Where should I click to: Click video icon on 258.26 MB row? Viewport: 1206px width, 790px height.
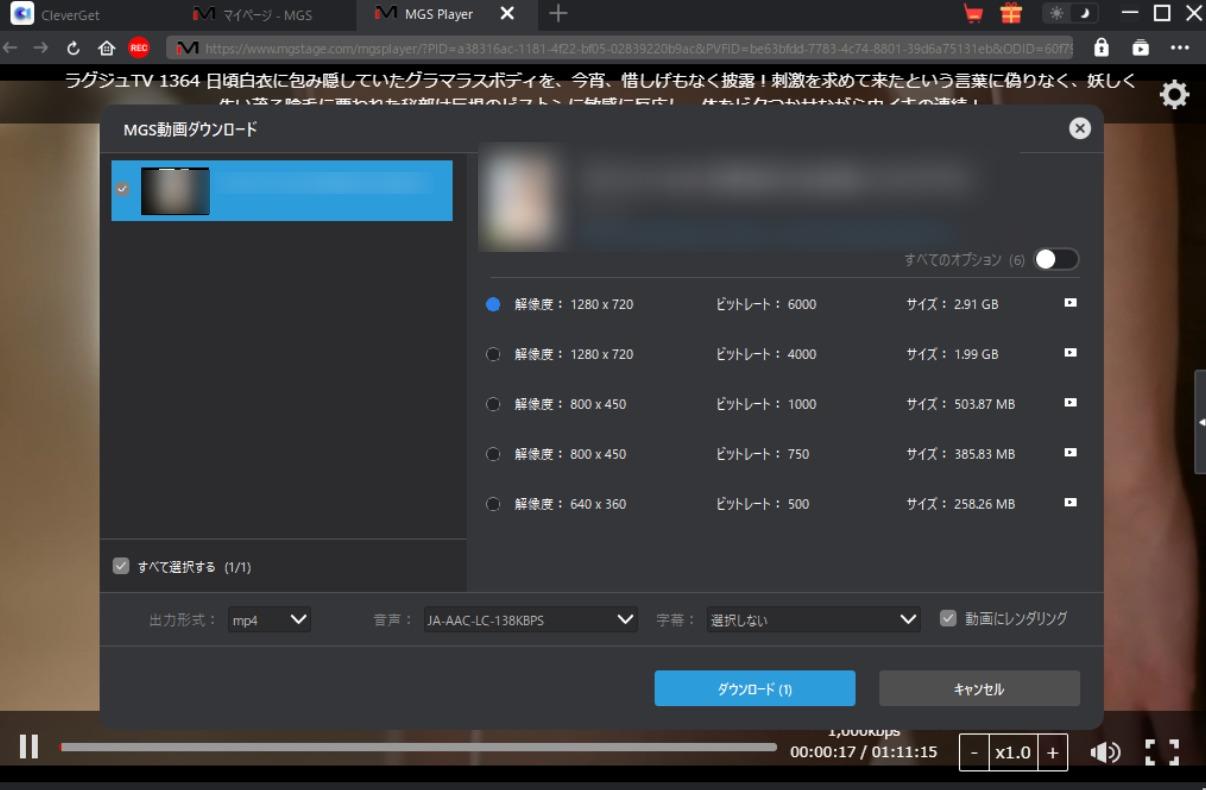[x=1070, y=502]
